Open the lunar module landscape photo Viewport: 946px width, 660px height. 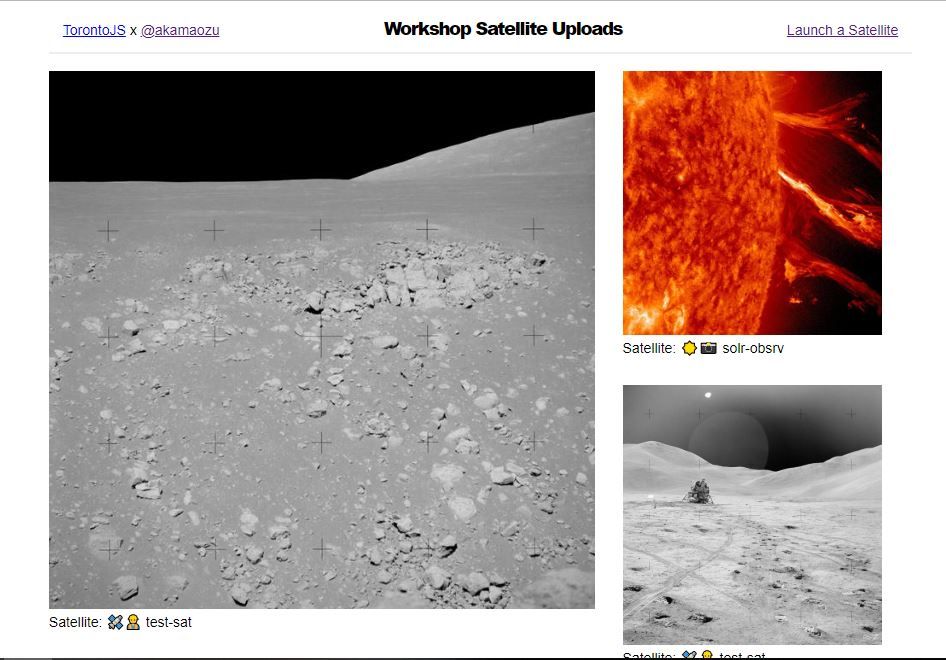[752, 515]
